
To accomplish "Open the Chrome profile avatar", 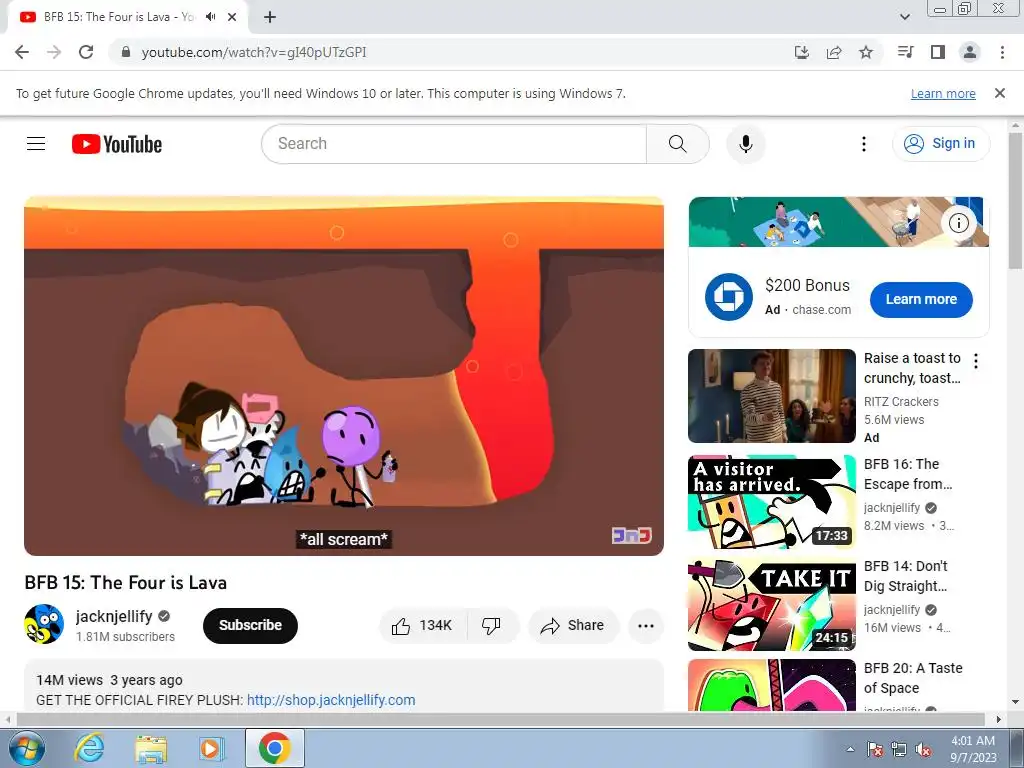I will (970, 52).
